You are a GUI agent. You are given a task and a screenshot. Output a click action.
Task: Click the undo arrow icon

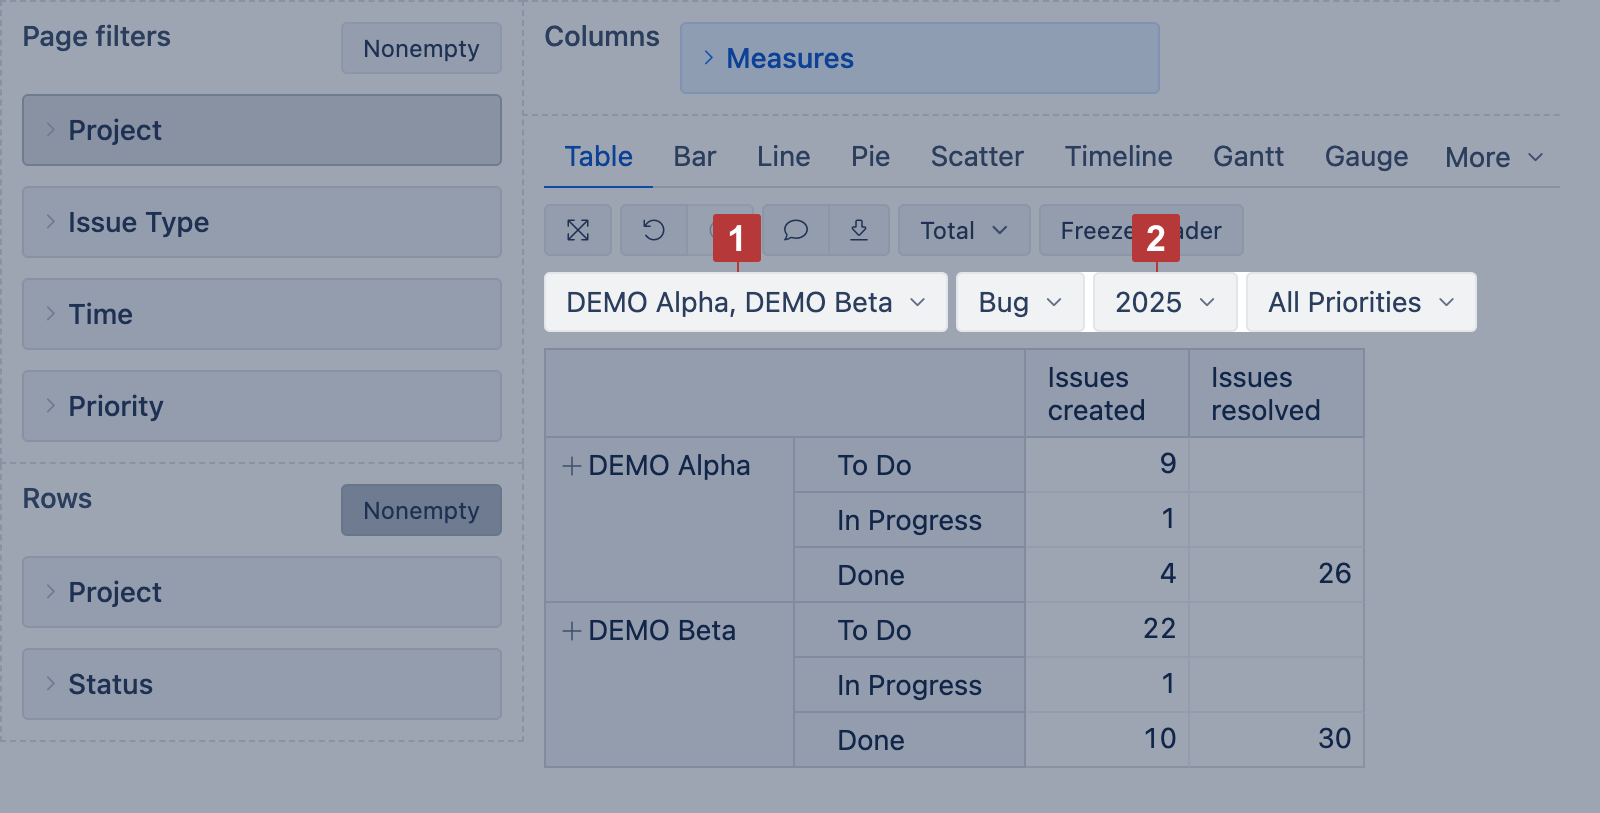point(654,231)
